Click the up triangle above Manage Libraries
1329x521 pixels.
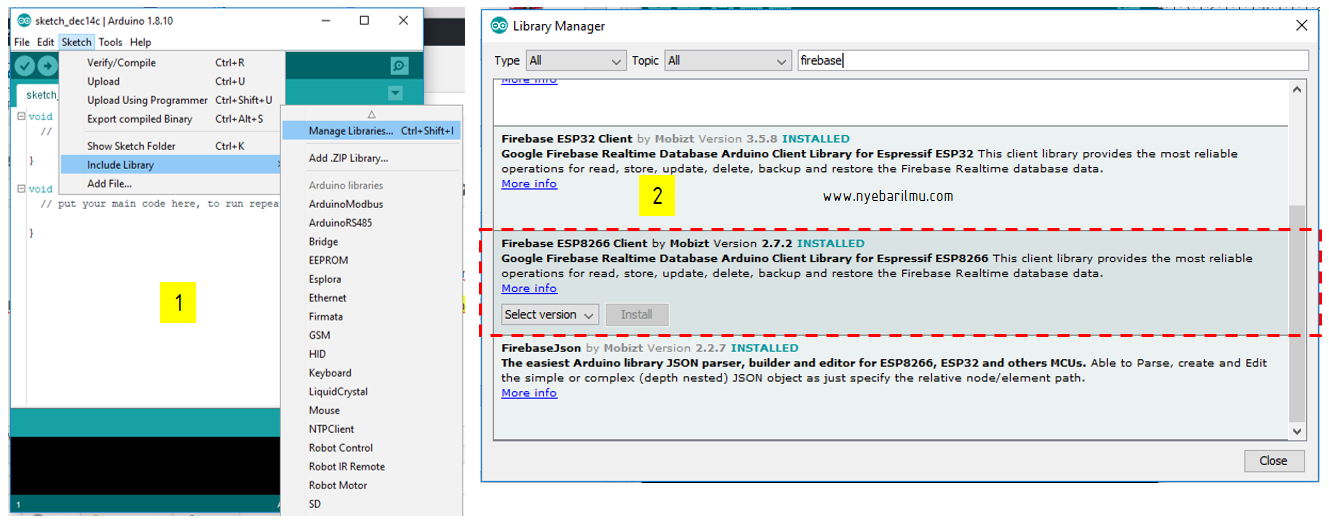(371, 114)
